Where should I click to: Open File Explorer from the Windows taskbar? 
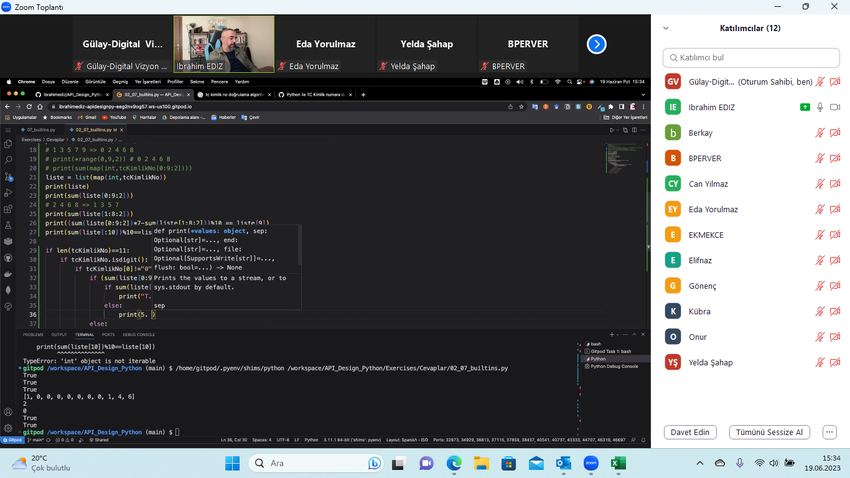[481, 463]
